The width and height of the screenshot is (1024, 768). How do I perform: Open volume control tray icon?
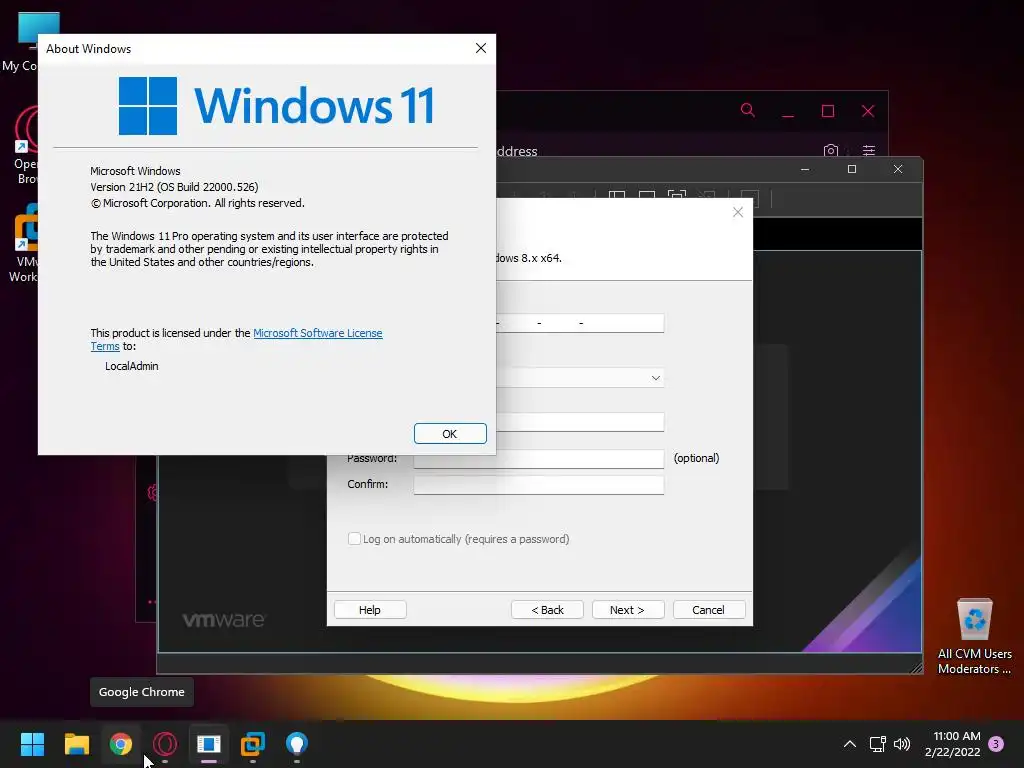pos(902,744)
